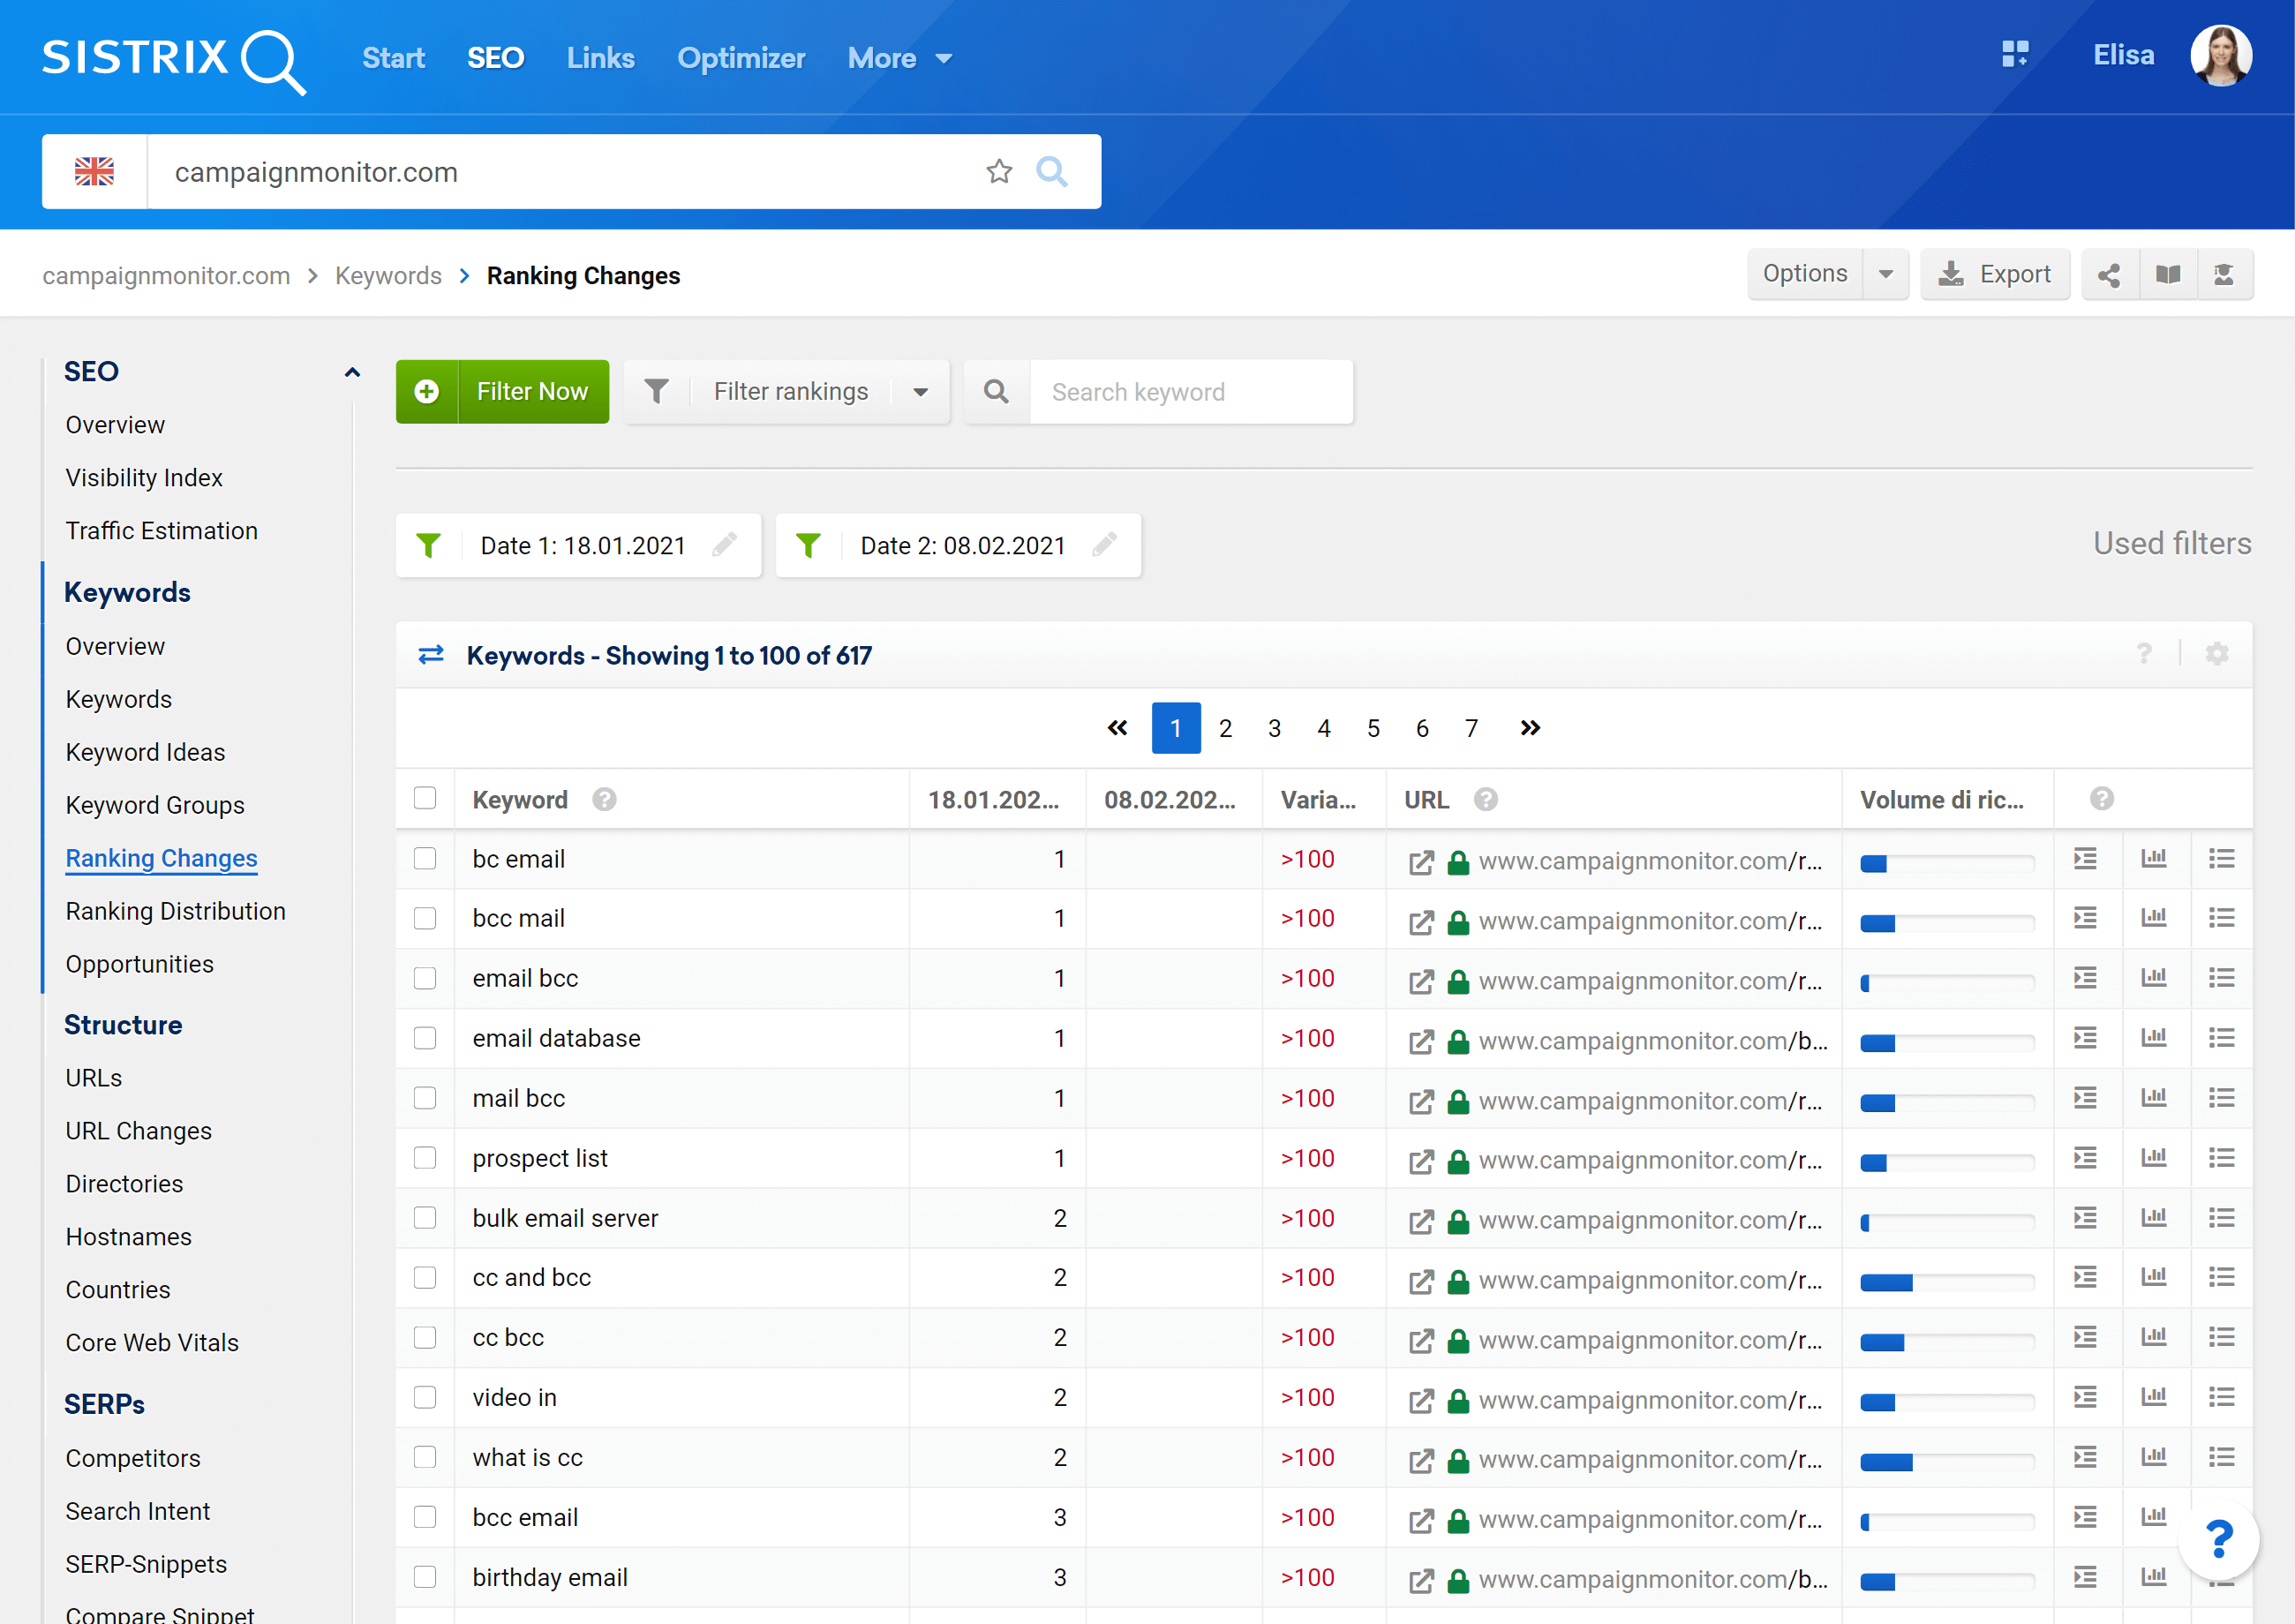
Task: Check the bcc mail row checkbox
Action: tap(425, 918)
